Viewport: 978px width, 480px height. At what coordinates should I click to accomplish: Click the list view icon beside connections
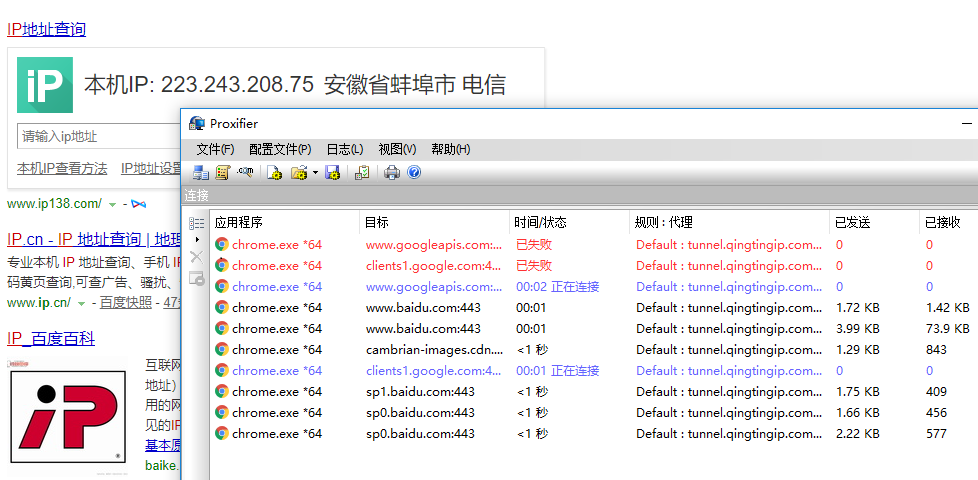point(196,223)
